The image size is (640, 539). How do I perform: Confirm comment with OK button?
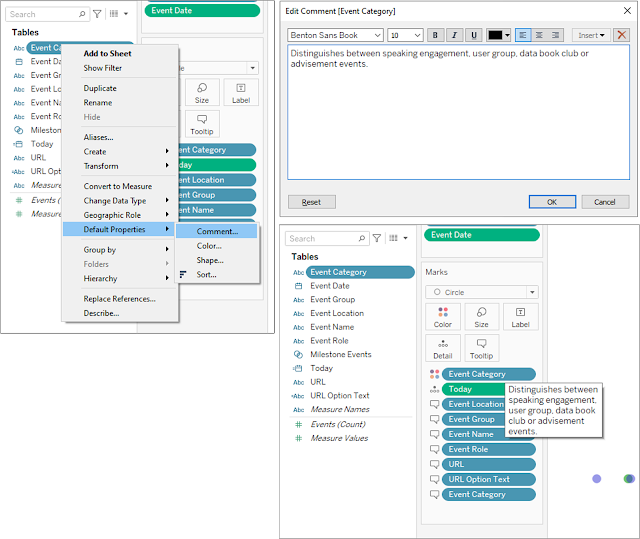click(x=552, y=202)
